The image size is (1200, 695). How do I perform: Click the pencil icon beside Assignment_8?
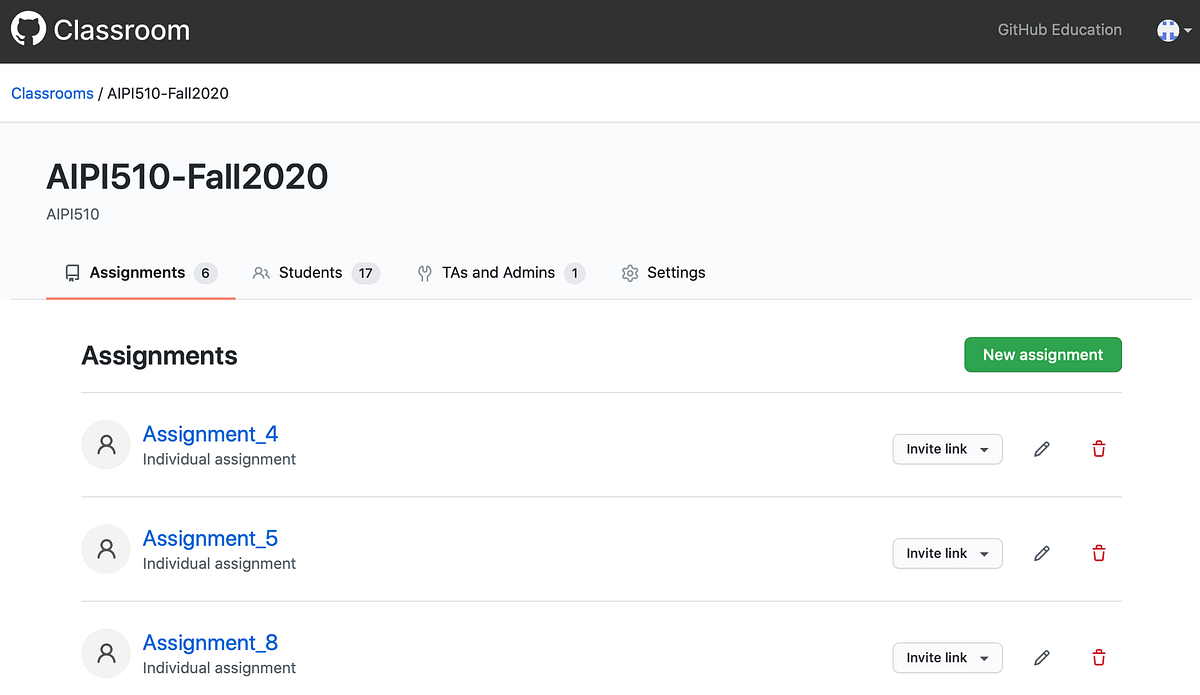click(1041, 657)
